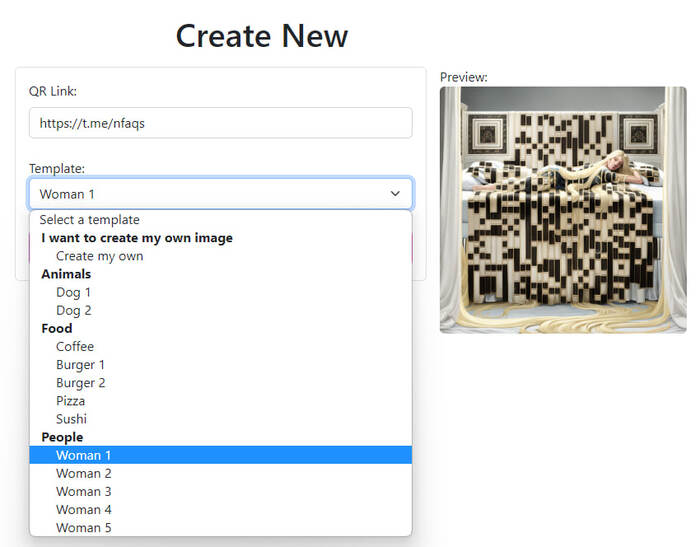
Task: Click the 'Template:' label
Action: pyautogui.click(x=57, y=168)
